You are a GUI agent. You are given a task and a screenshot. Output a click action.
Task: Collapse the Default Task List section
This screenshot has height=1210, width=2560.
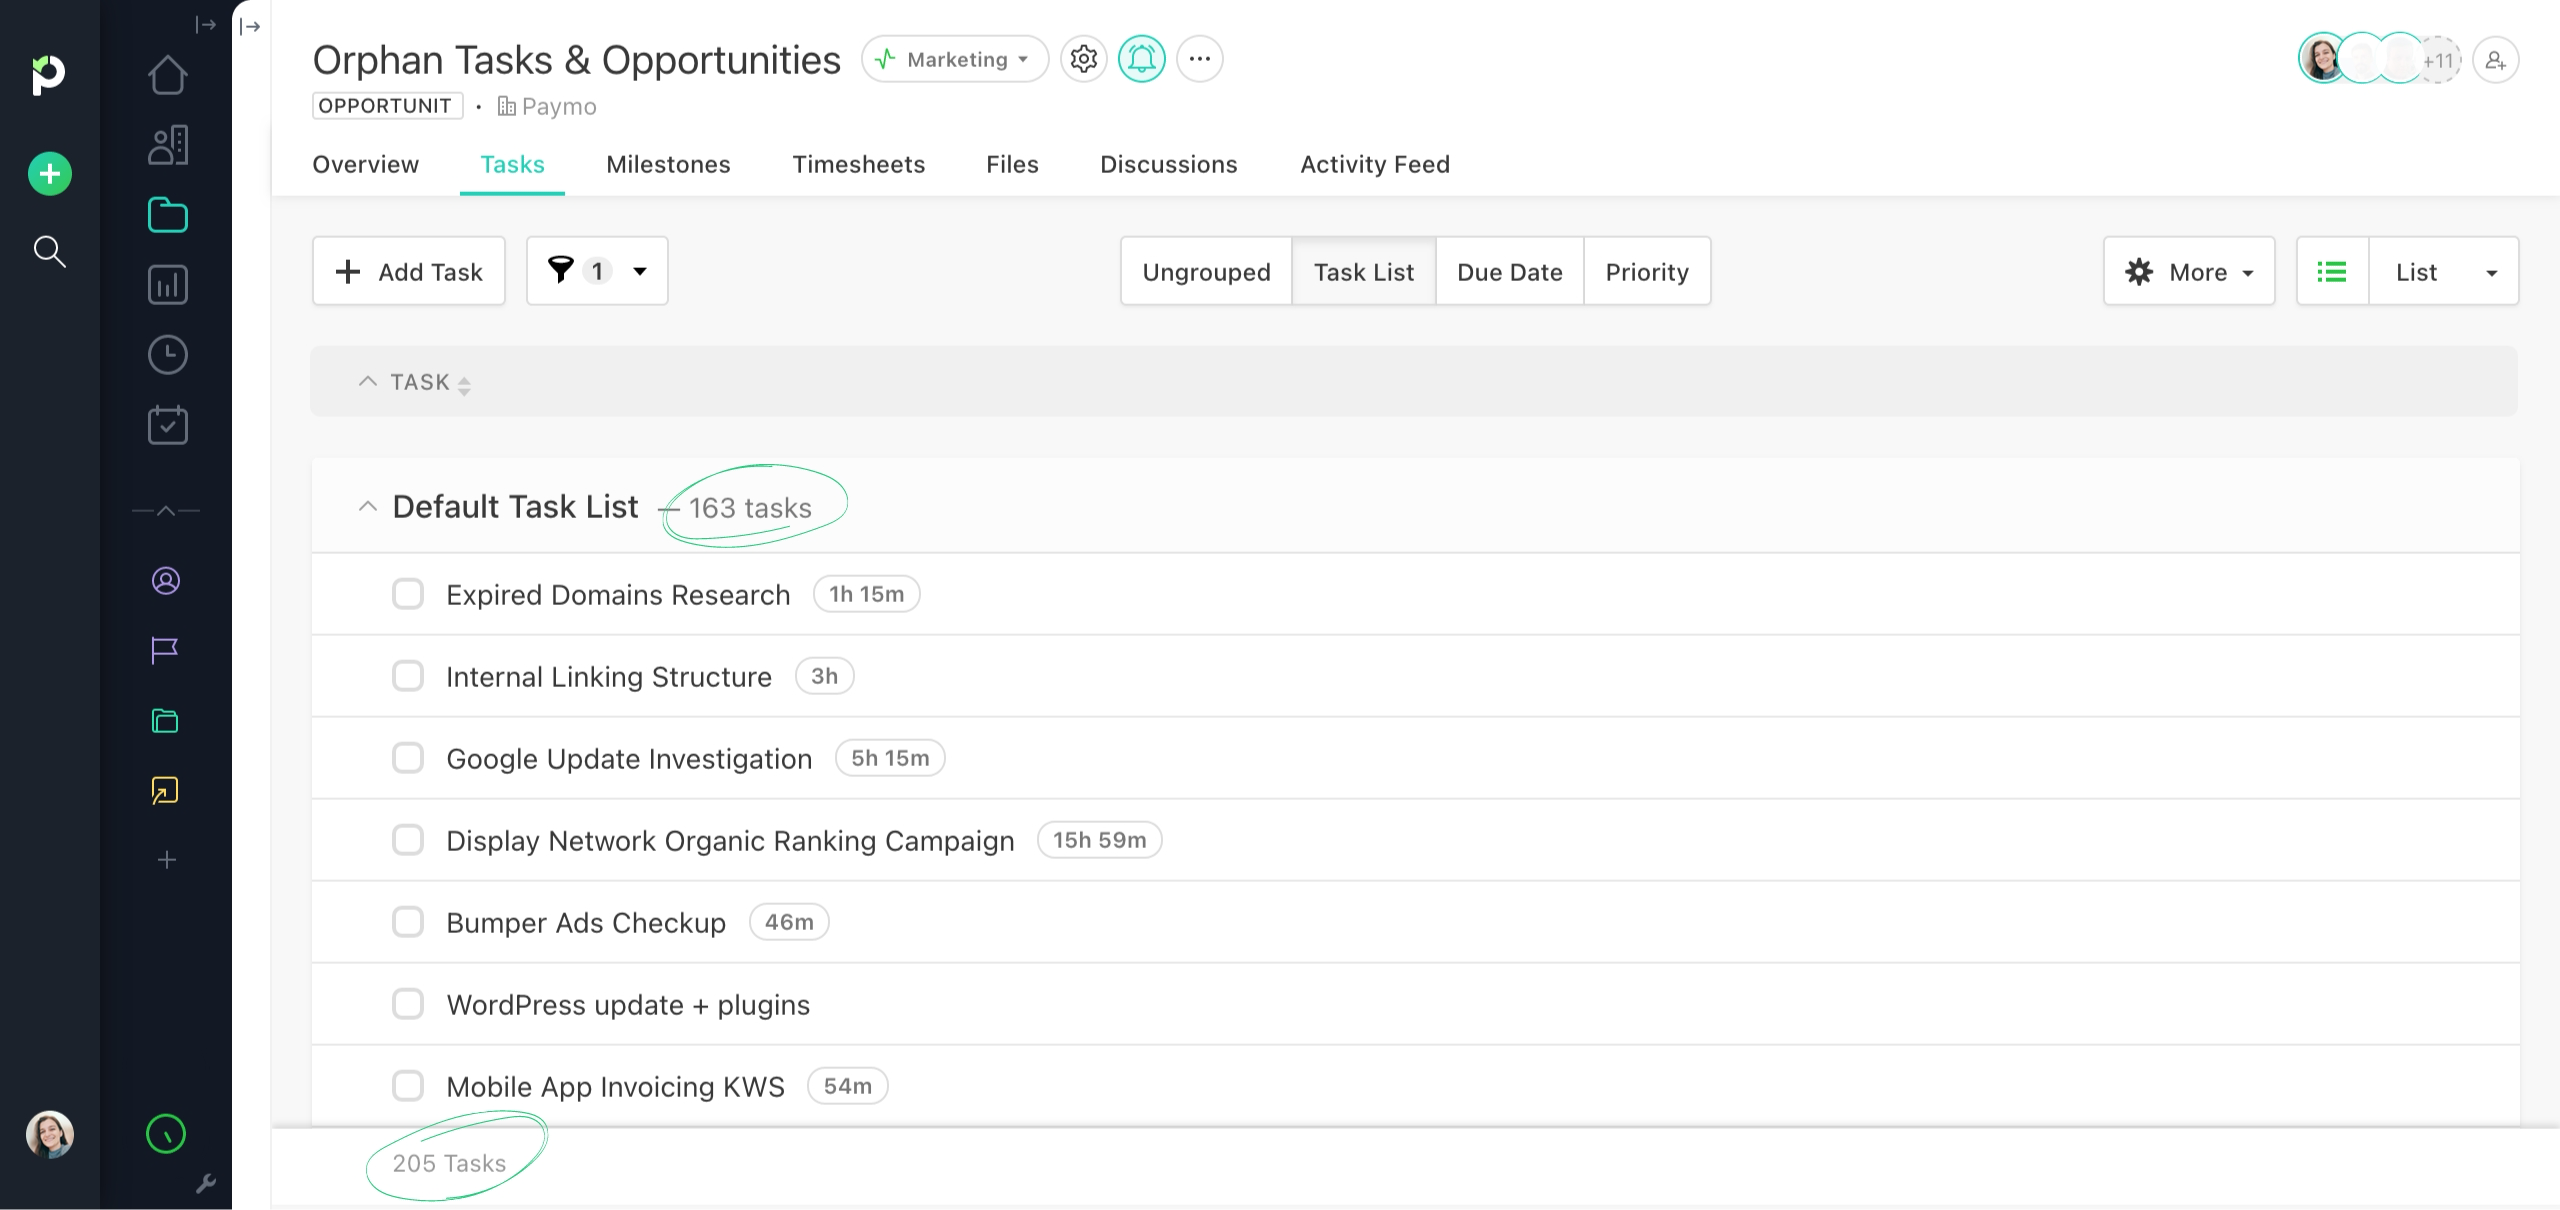pos(367,507)
